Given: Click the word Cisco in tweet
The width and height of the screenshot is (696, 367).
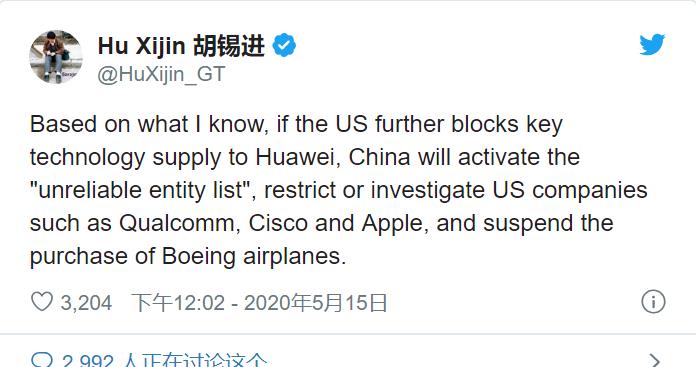Looking at the screenshot, I should (278, 223).
